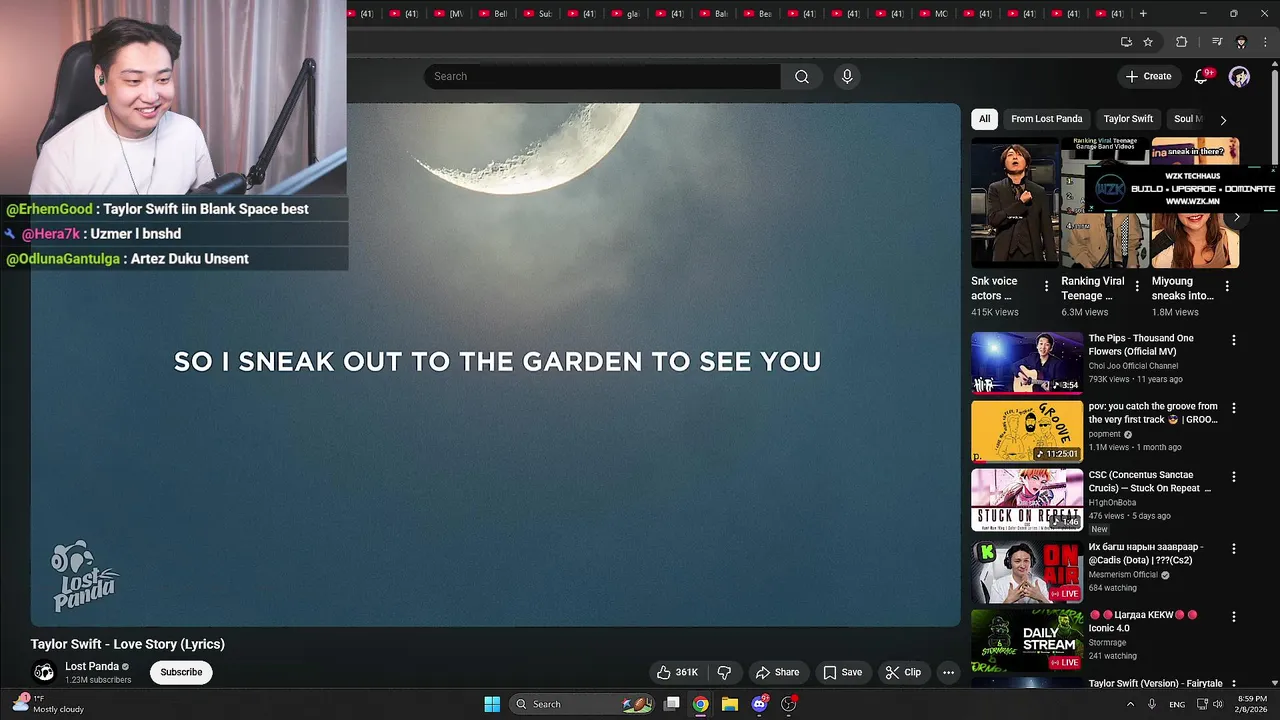1280x720 pixels.
Task: Like the Love Story video
Action: click(x=677, y=672)
